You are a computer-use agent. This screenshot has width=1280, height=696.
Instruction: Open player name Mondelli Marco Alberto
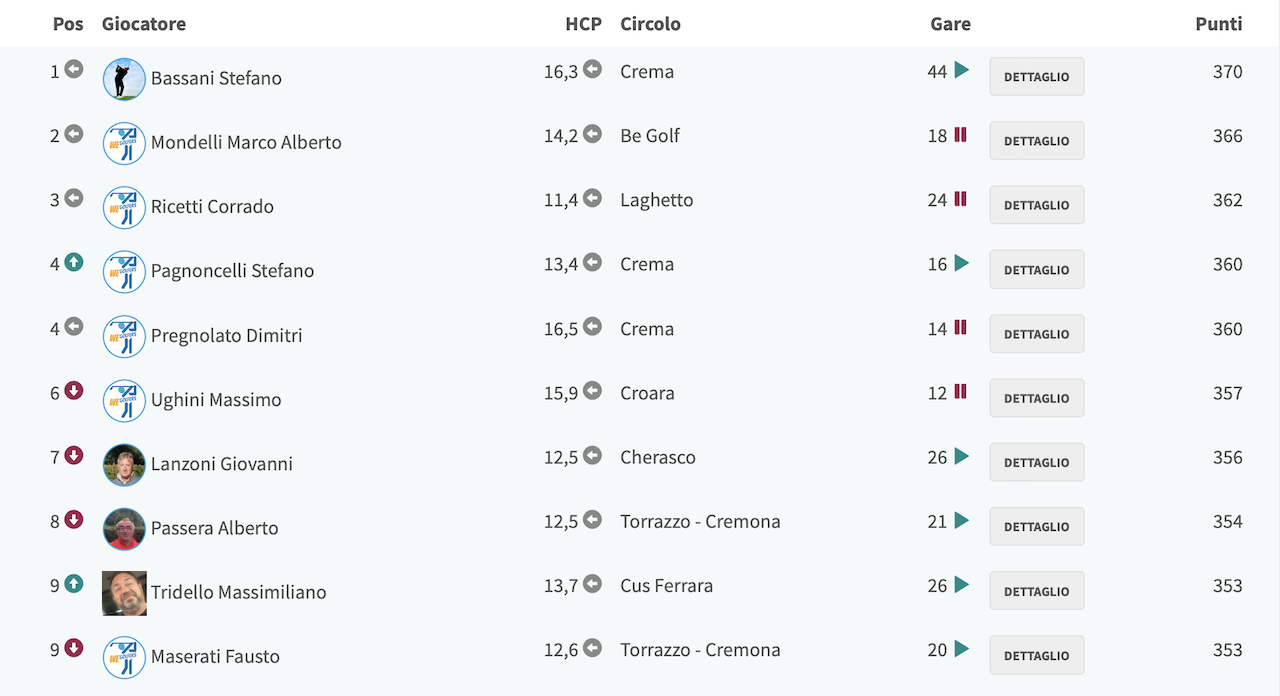[x=246, y=142]
